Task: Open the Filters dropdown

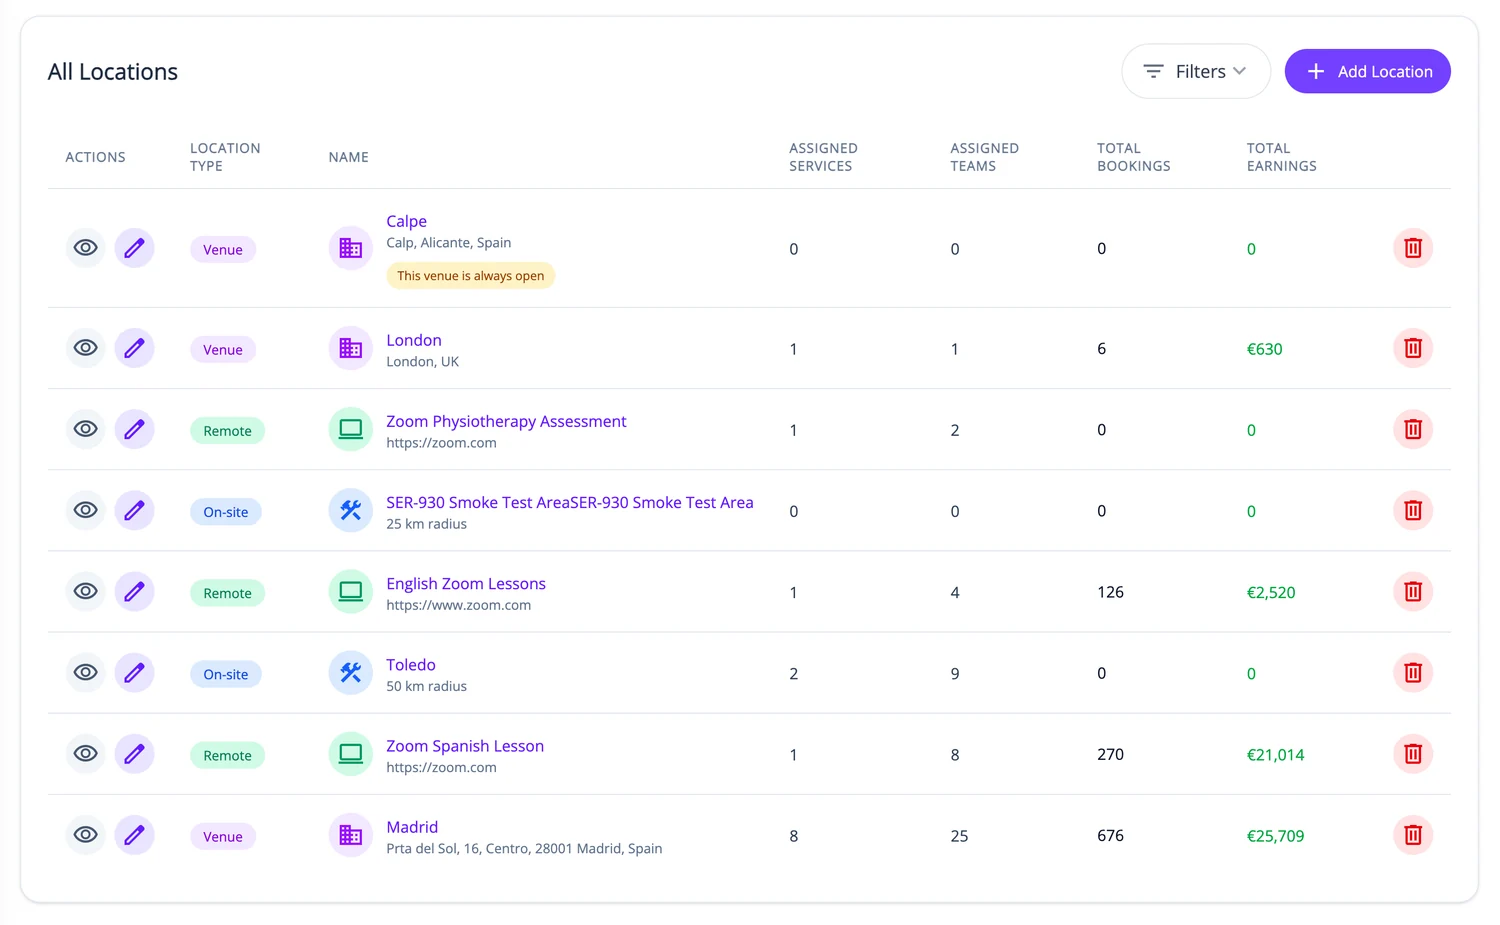Action: coord(1196,71)
